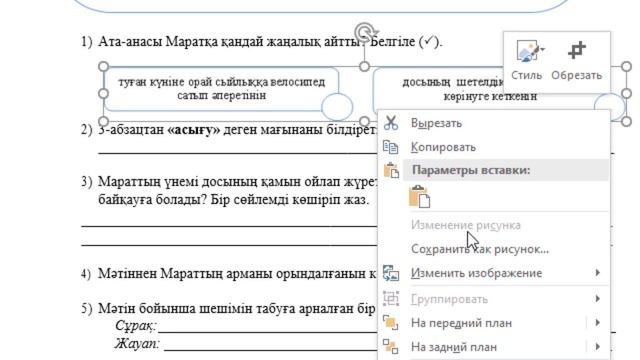Screen dimensions: 640x360
Task: Click the bold word «асығу» in question 2
Action: [x=194, y=130]
